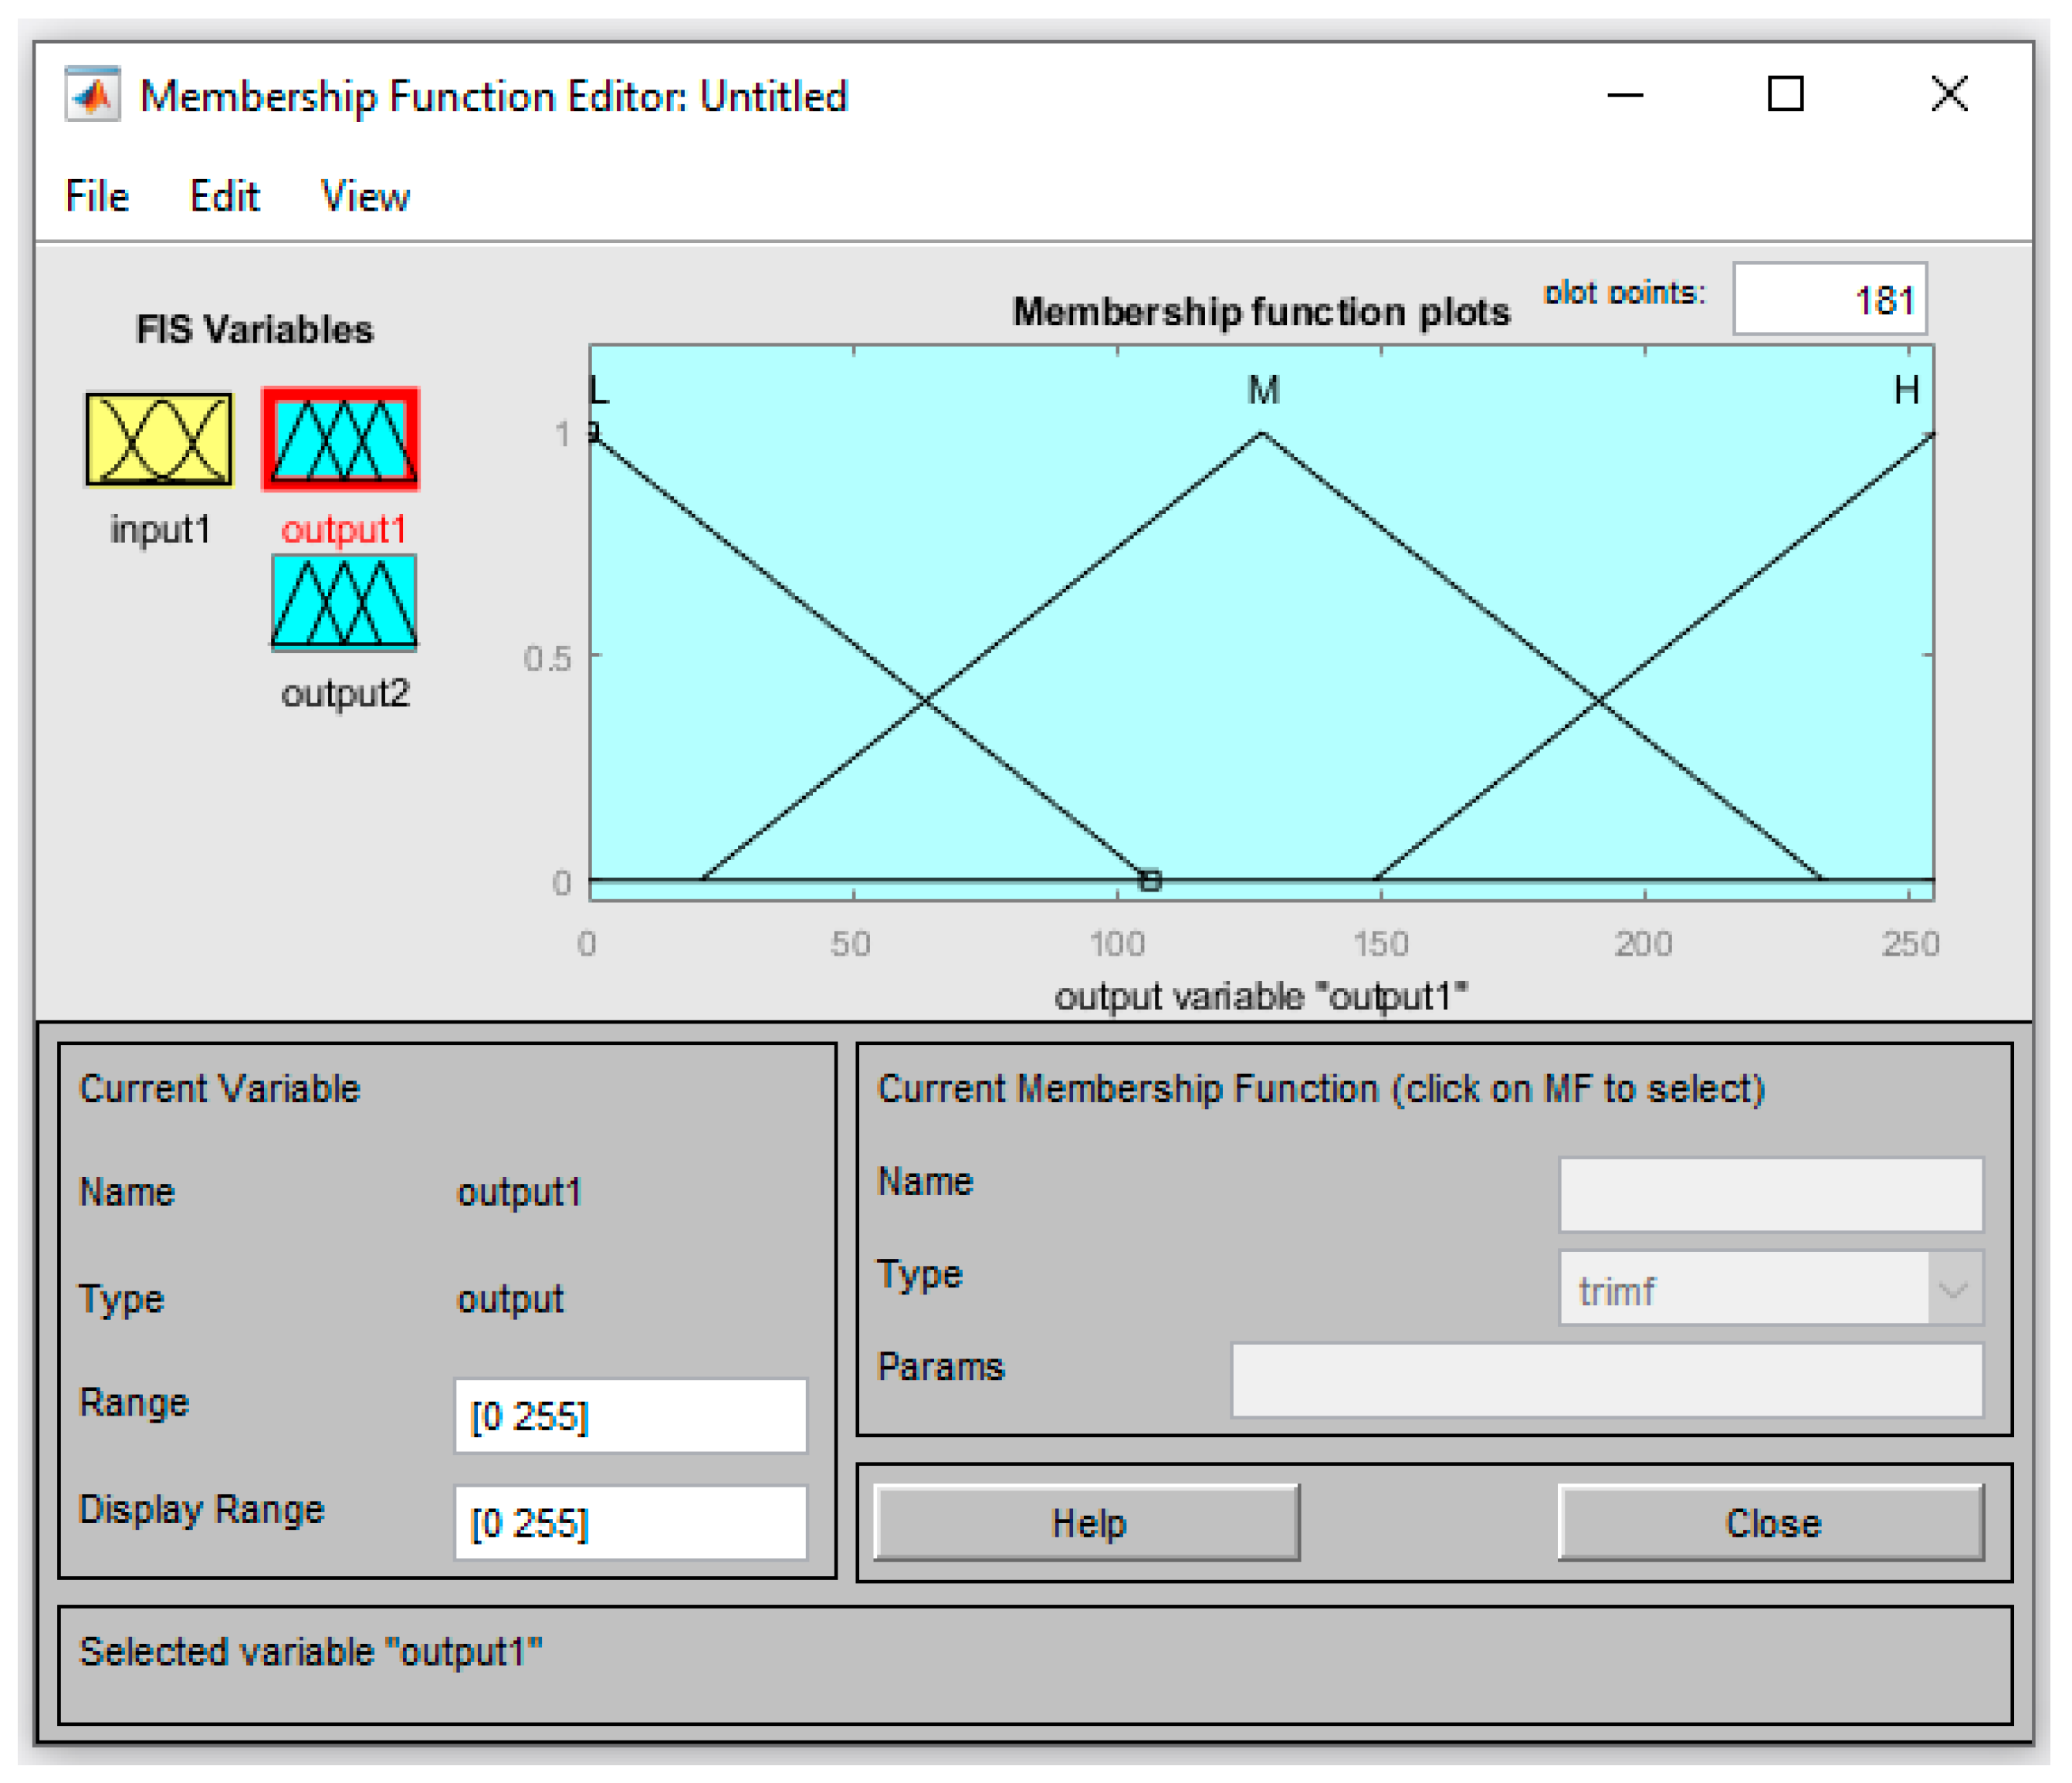This screenshot has height=1783, width=2072.
Task: Select the H membership function label
Action: point(1906,390)
